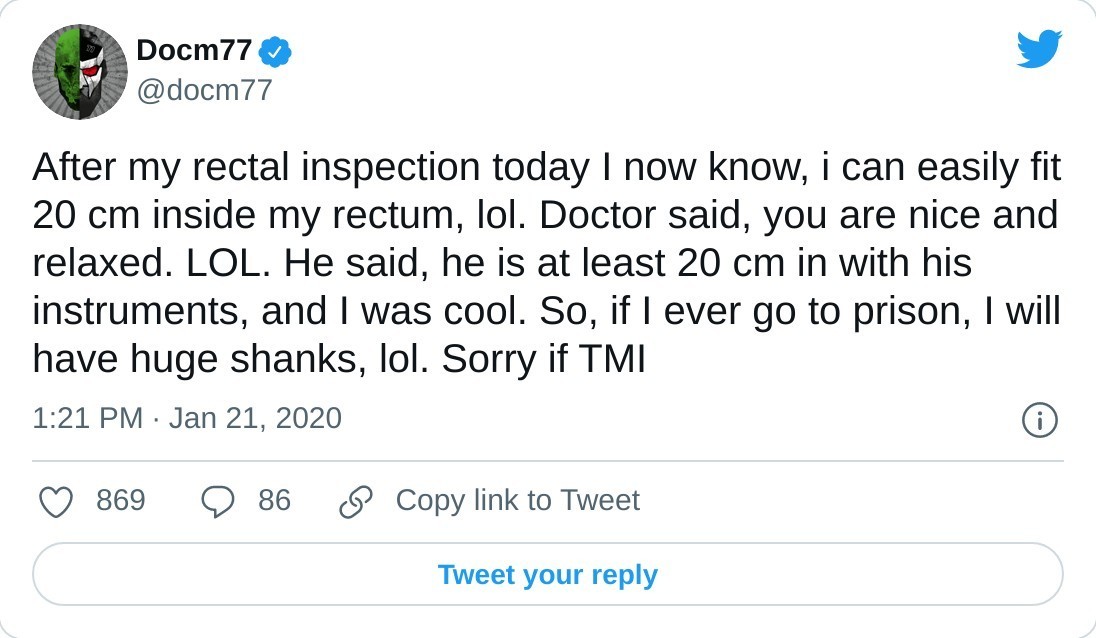Click the Jan 21, 2020 date
The width and height of the screenshot is (1096, 638).
pos(255,418)
